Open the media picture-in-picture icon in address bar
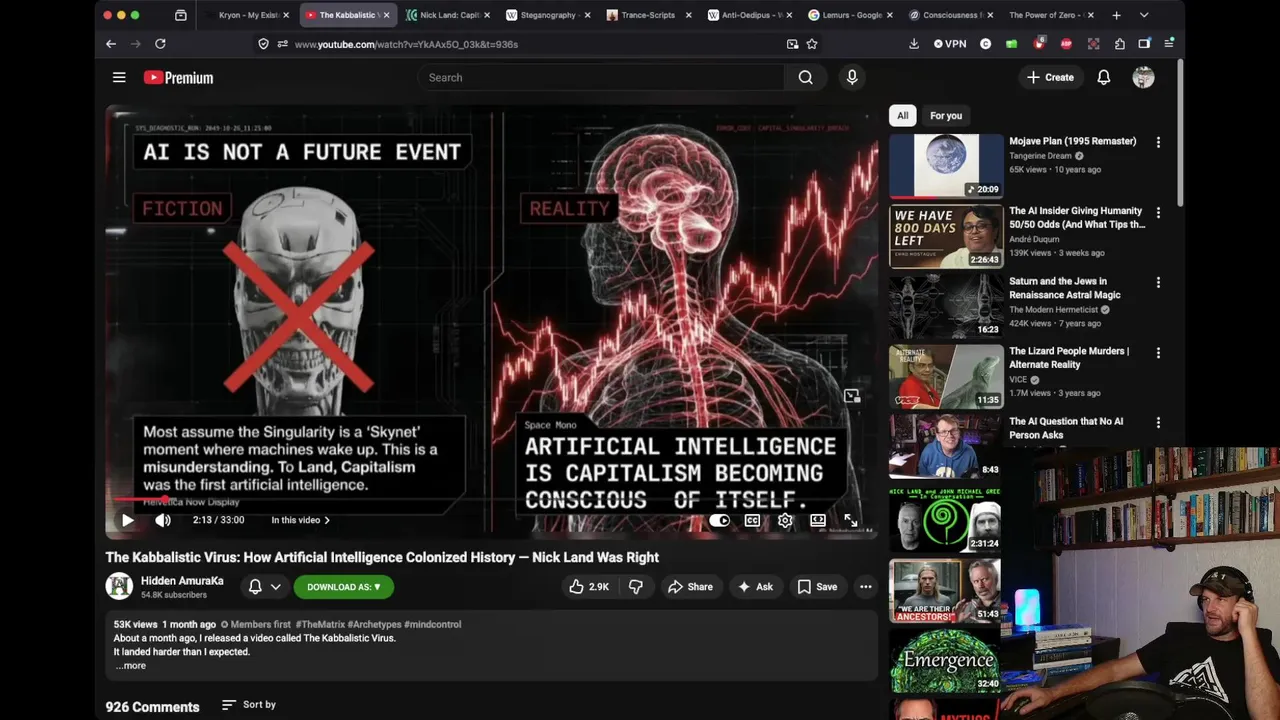Screen dimensions: 1280x720 point(792,44)
